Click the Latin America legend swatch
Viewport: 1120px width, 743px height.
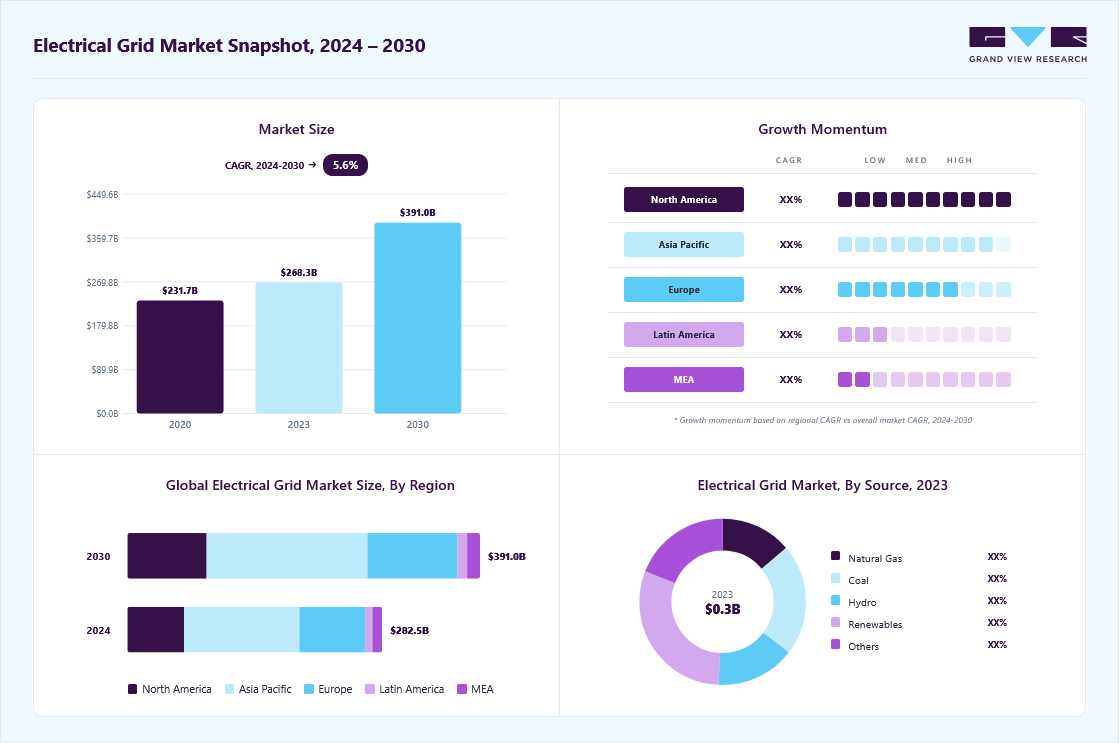(x=370, y=689)
